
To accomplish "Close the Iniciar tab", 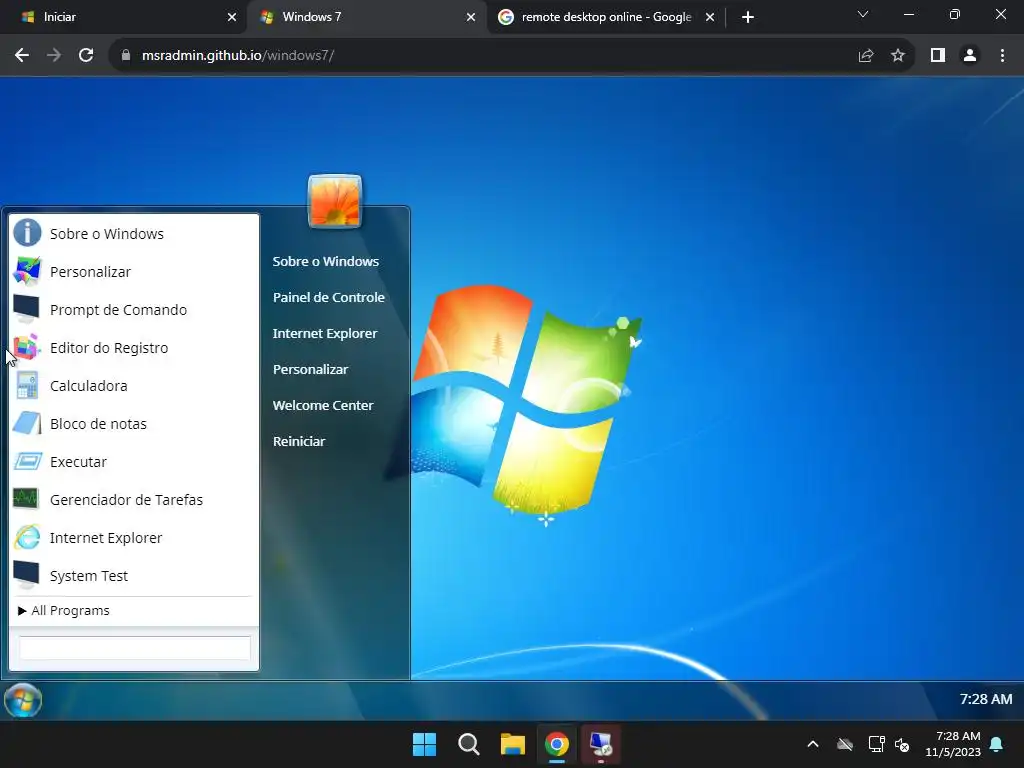I will [x=232, y=17].
